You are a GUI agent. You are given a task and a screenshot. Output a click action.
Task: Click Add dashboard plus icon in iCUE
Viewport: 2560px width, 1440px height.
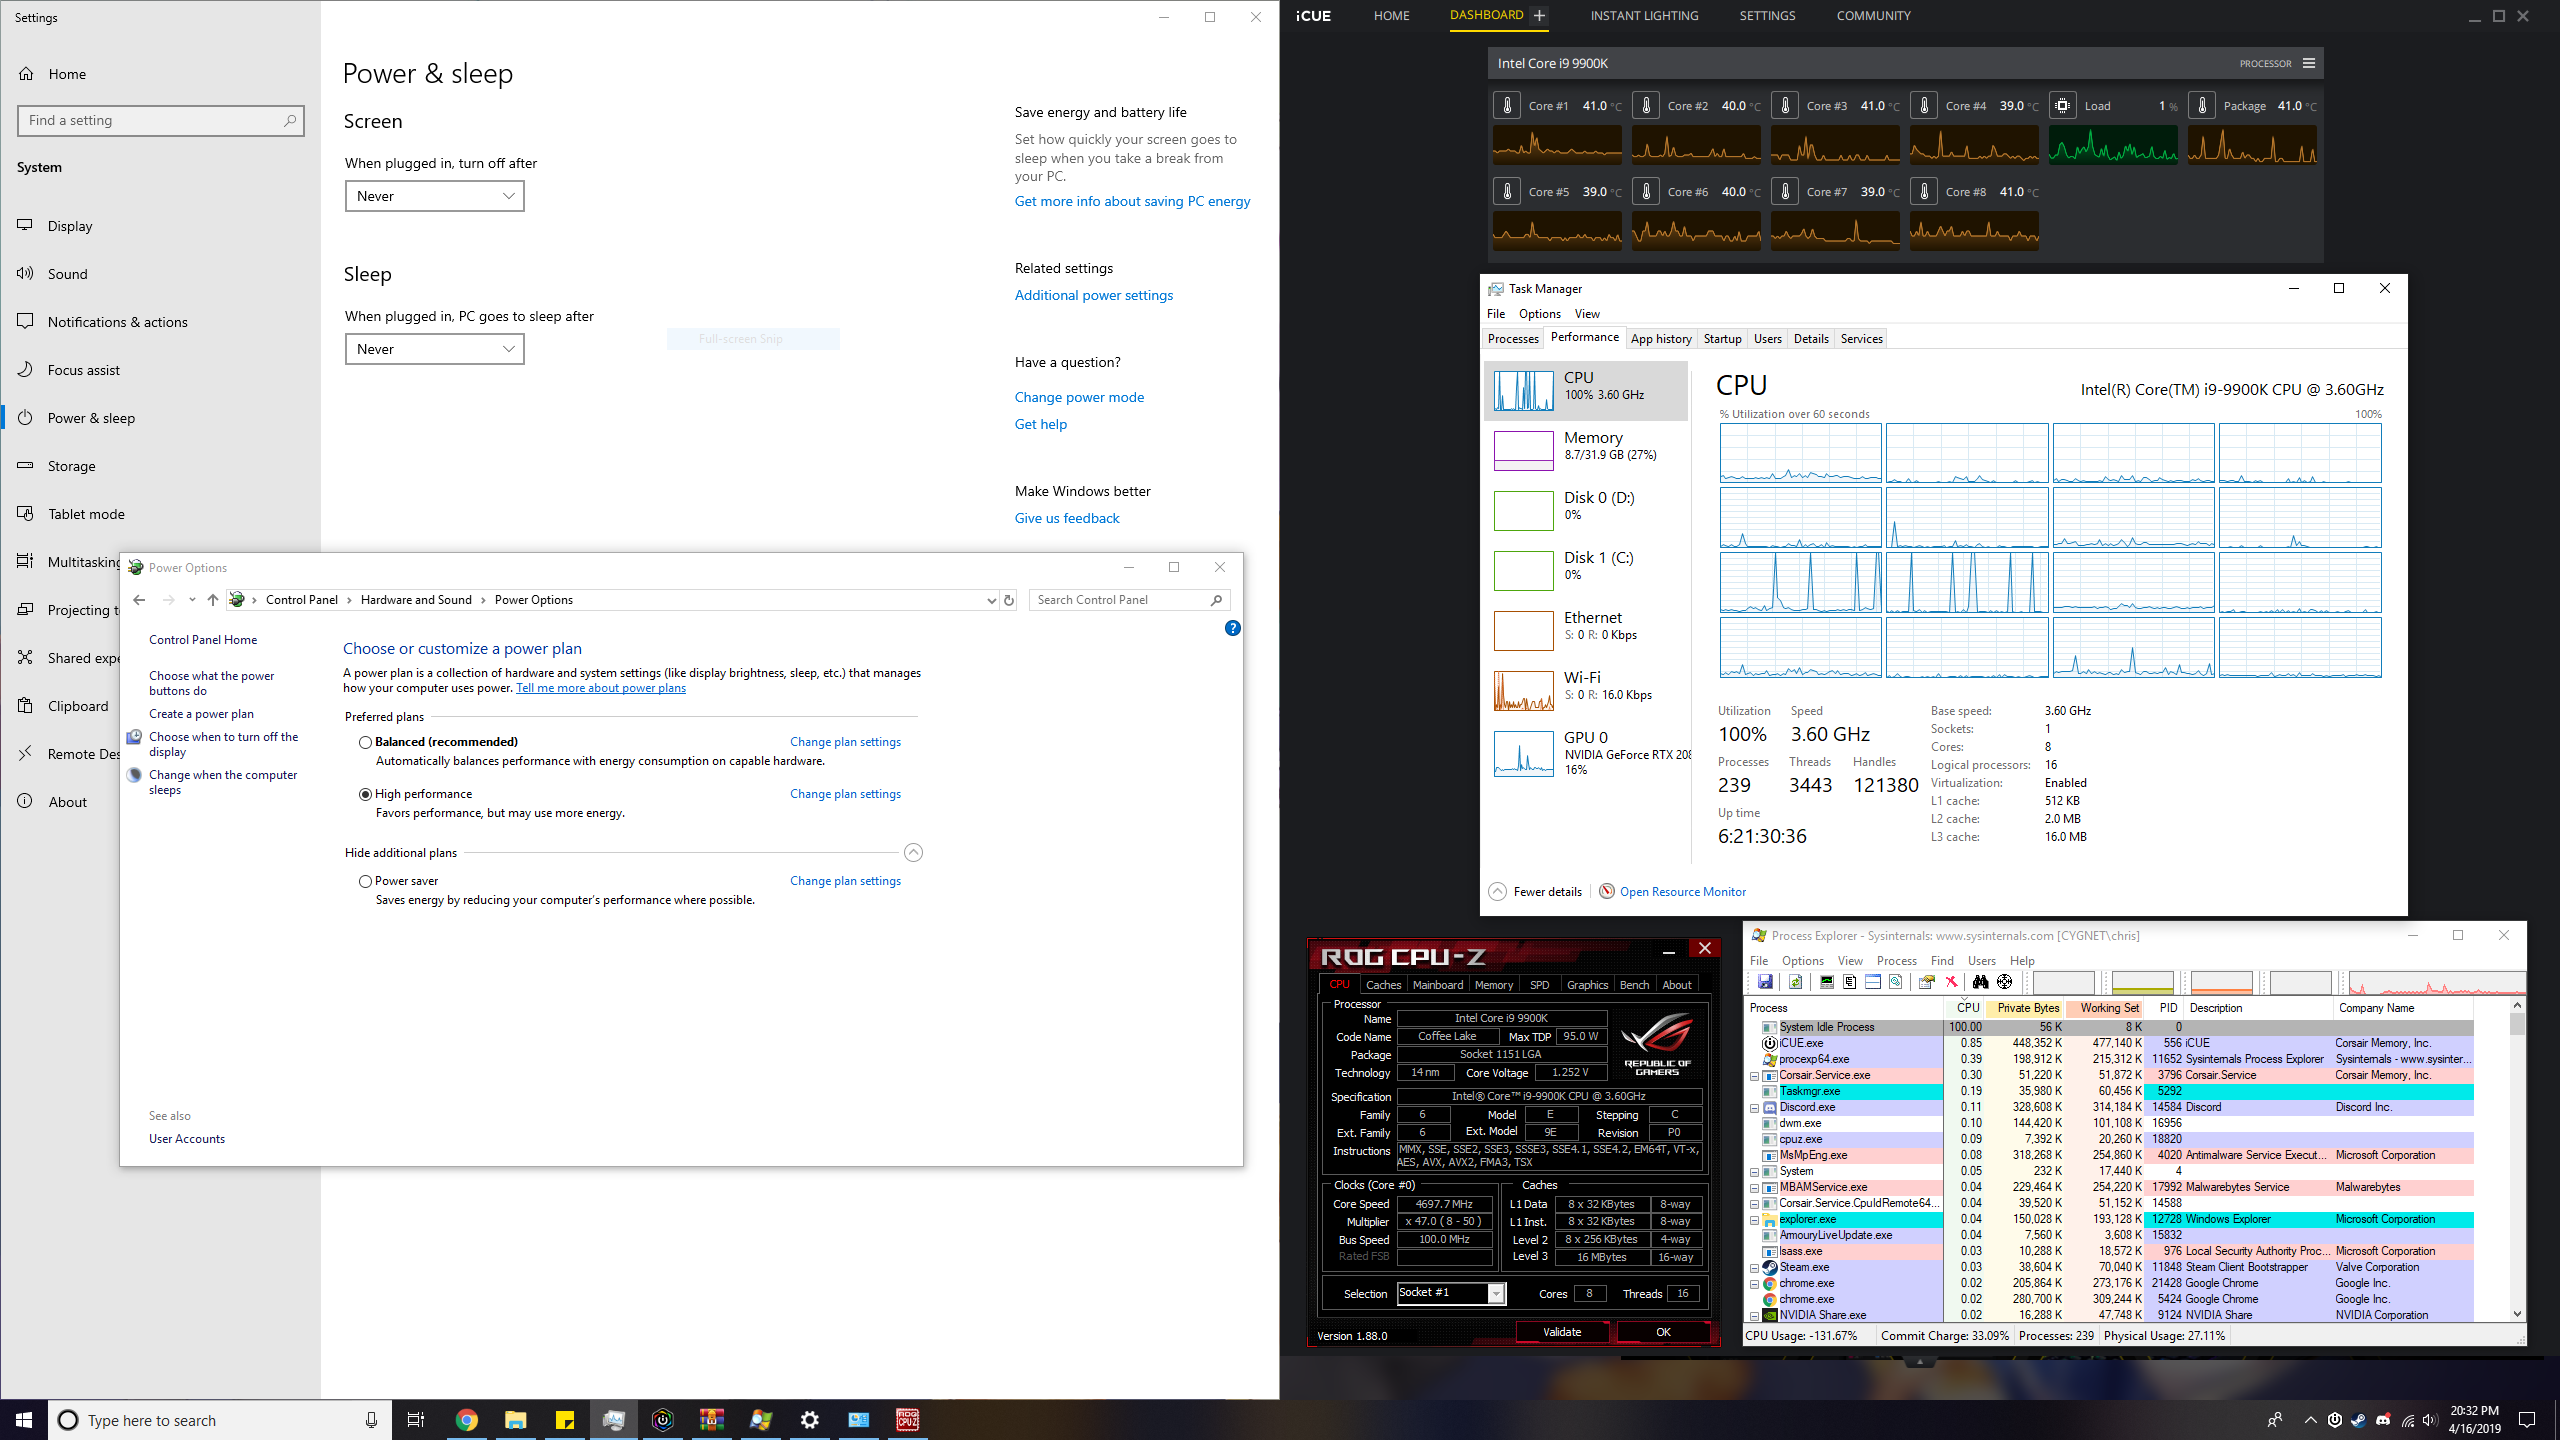click(x=1540, y=15)
